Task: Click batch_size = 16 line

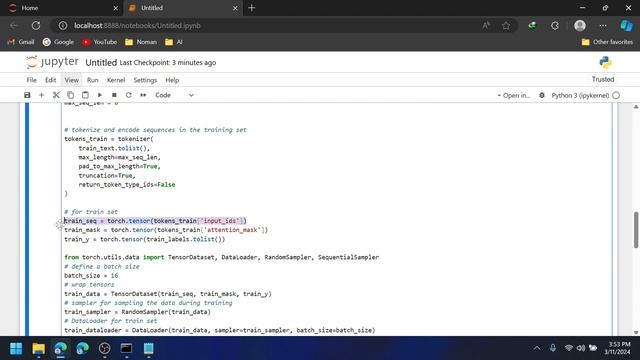Action: [91, 276]
